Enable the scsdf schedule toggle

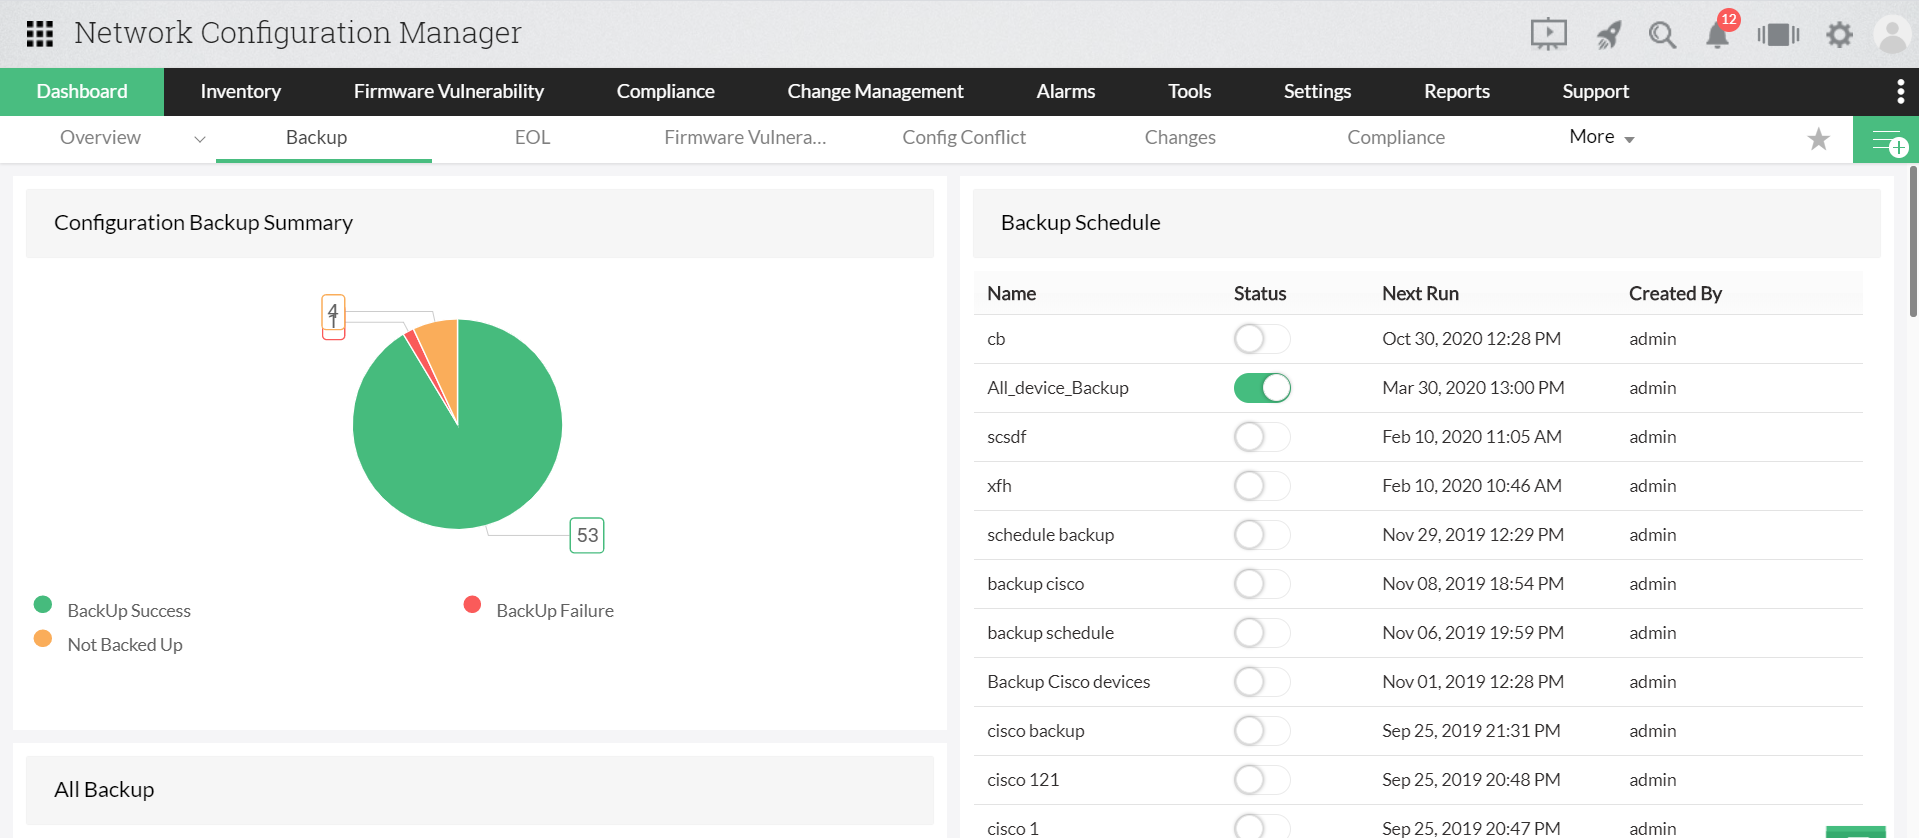tap(1262, 437)
